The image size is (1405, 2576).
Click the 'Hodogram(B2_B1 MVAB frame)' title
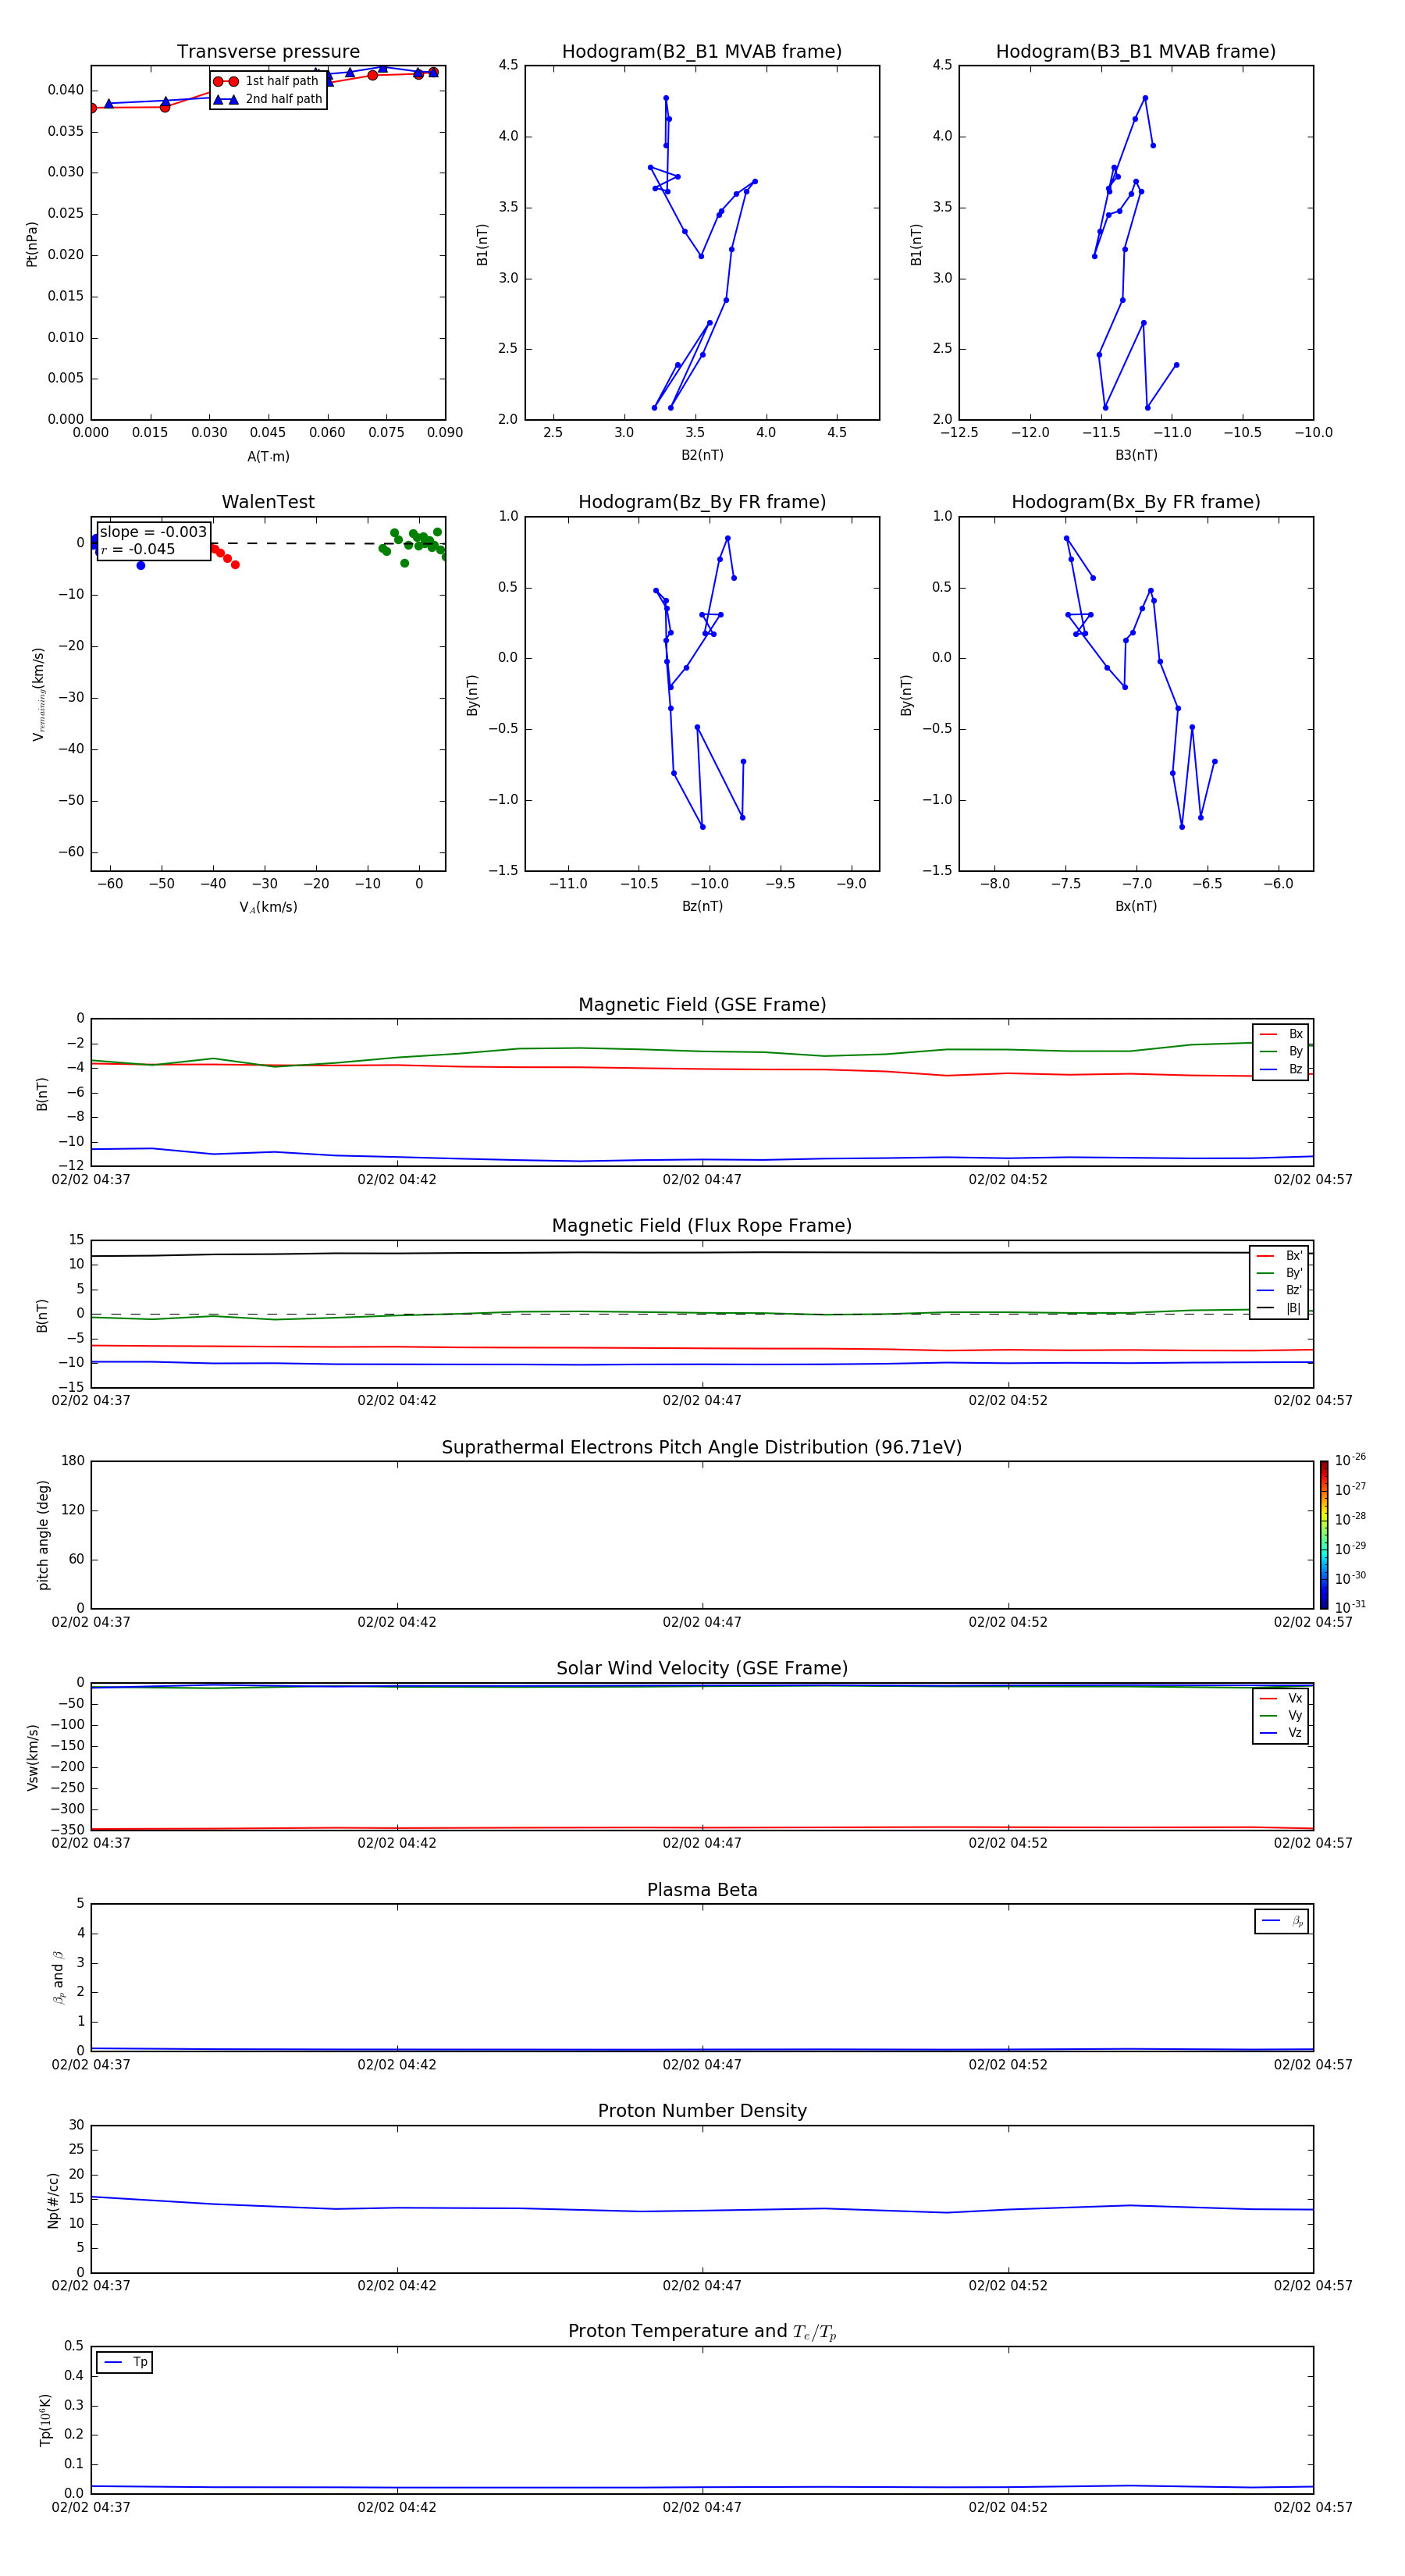pos(702,52)
